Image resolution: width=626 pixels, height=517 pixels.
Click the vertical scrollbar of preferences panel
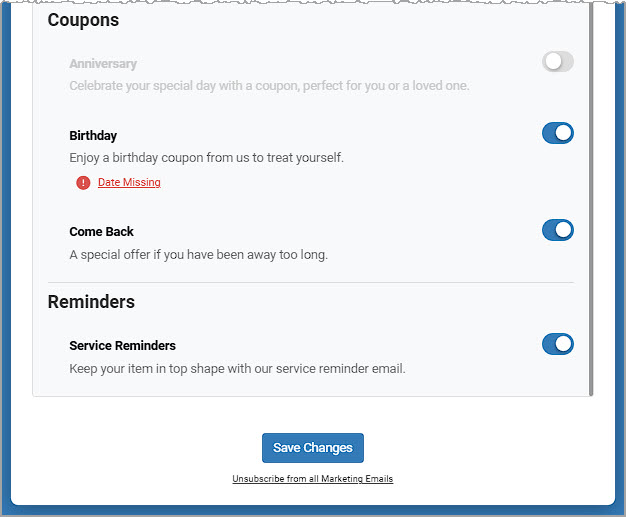(591, 200)
